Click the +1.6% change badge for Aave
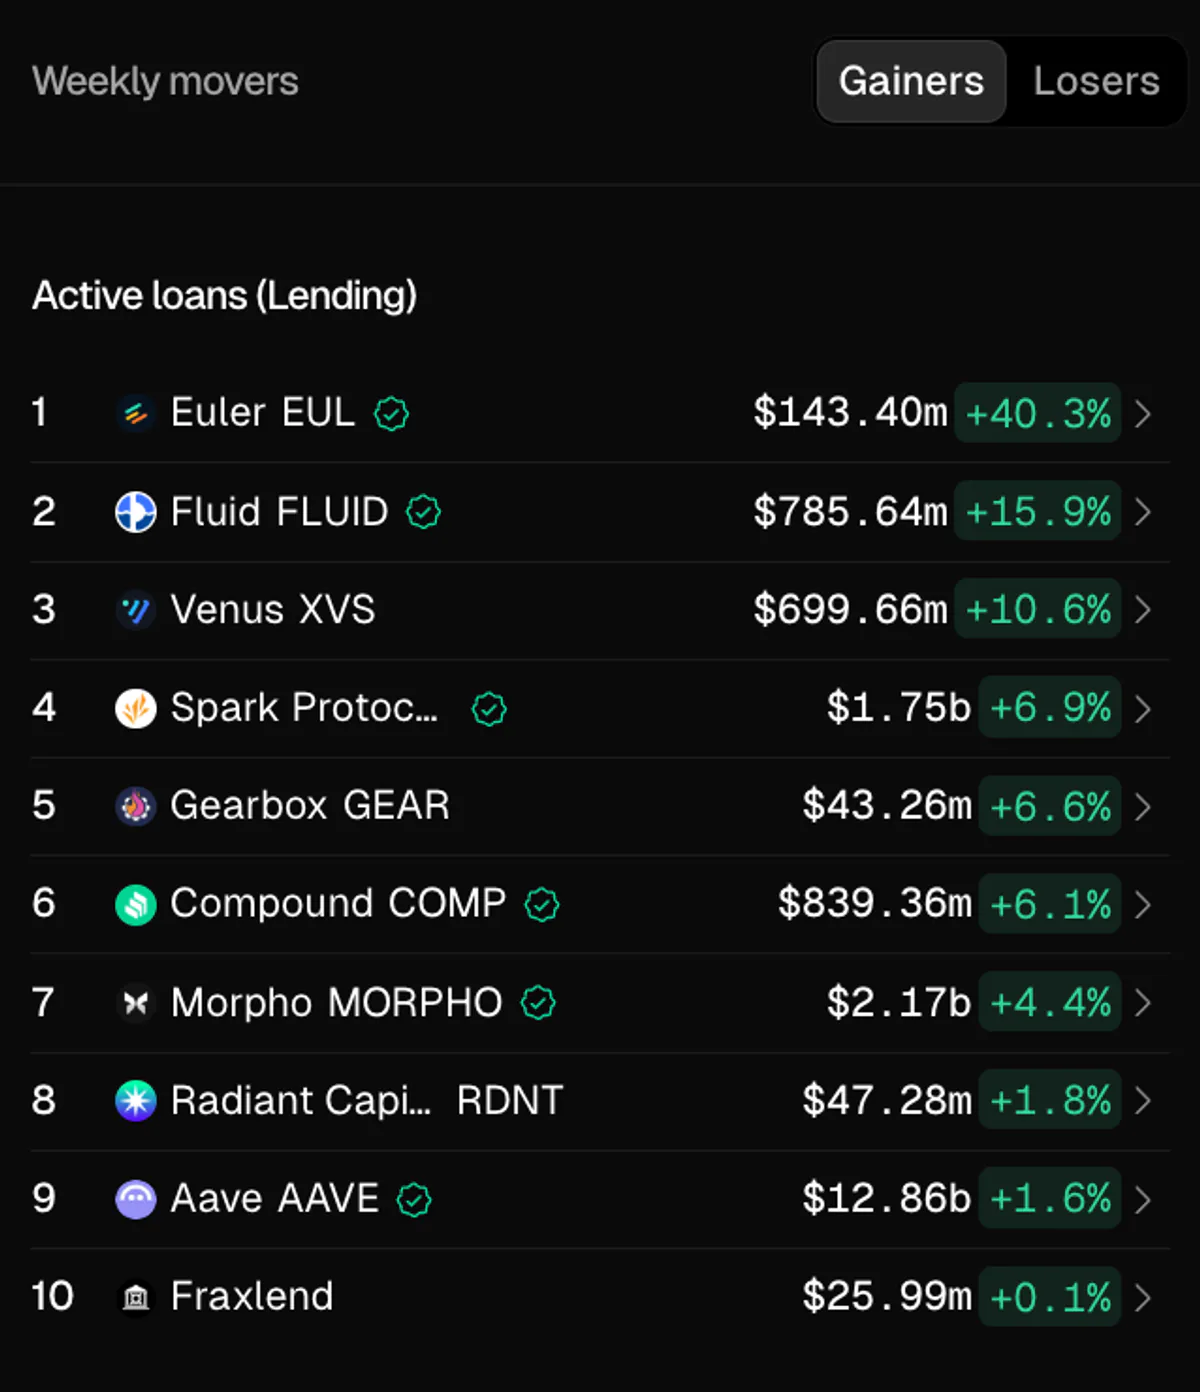The height and width of the screenshot is (1392, 1200). pos(1050,1198)
